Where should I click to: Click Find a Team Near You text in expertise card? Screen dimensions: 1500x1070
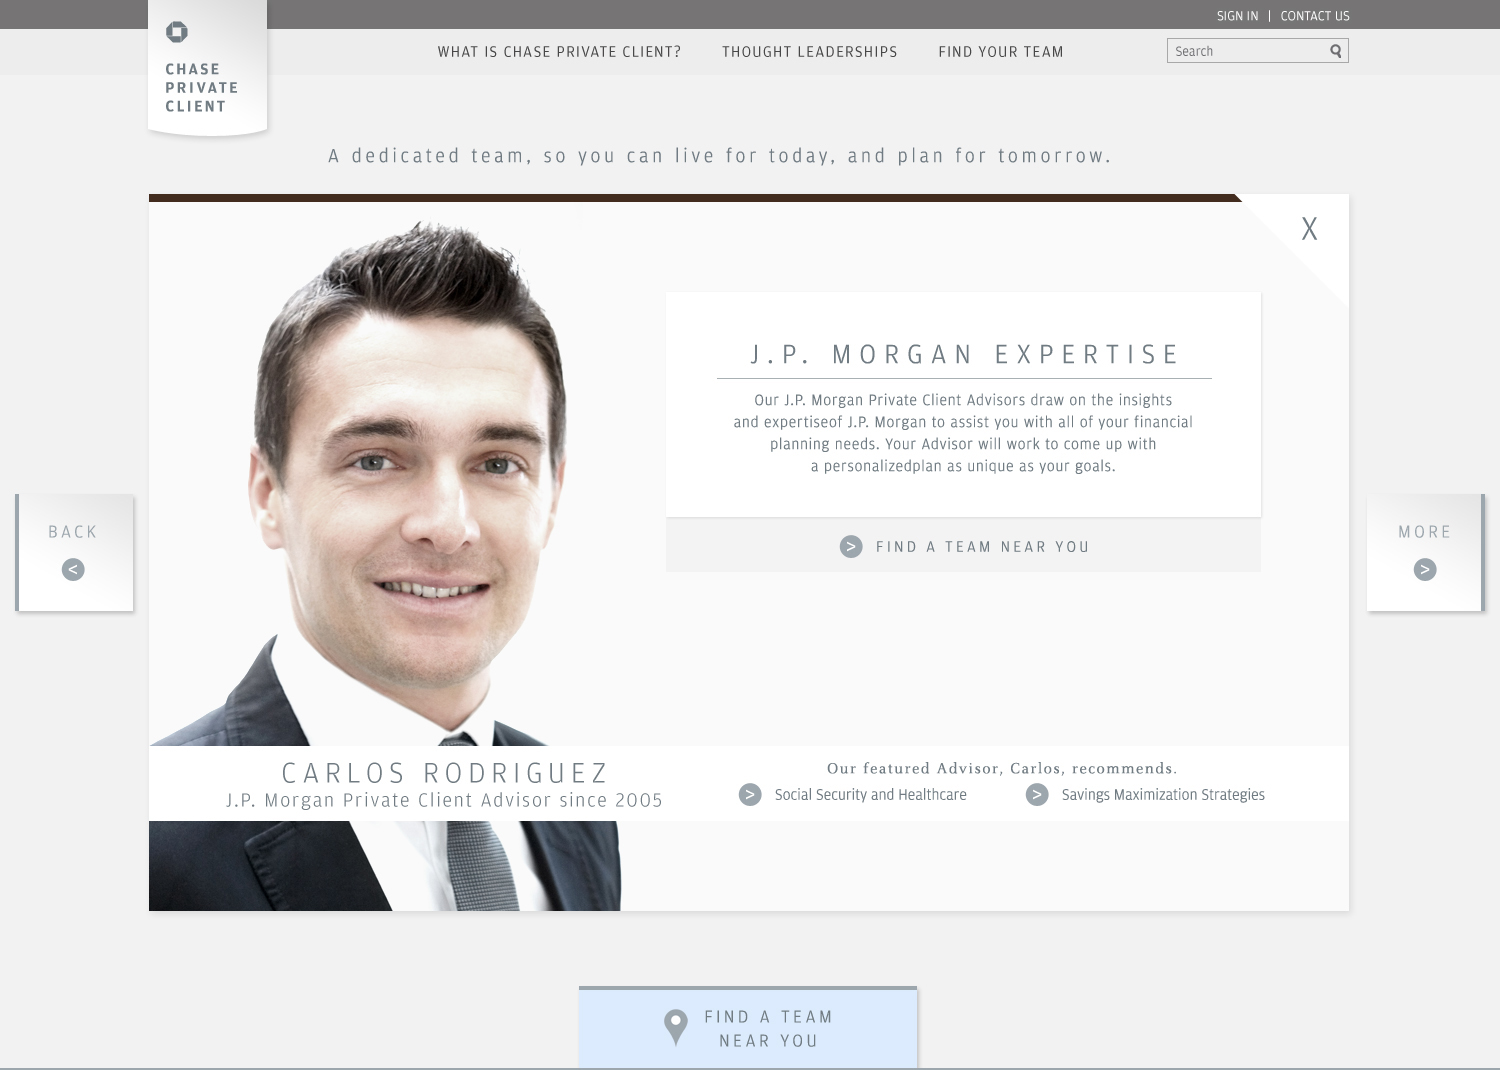click(983, 547)
